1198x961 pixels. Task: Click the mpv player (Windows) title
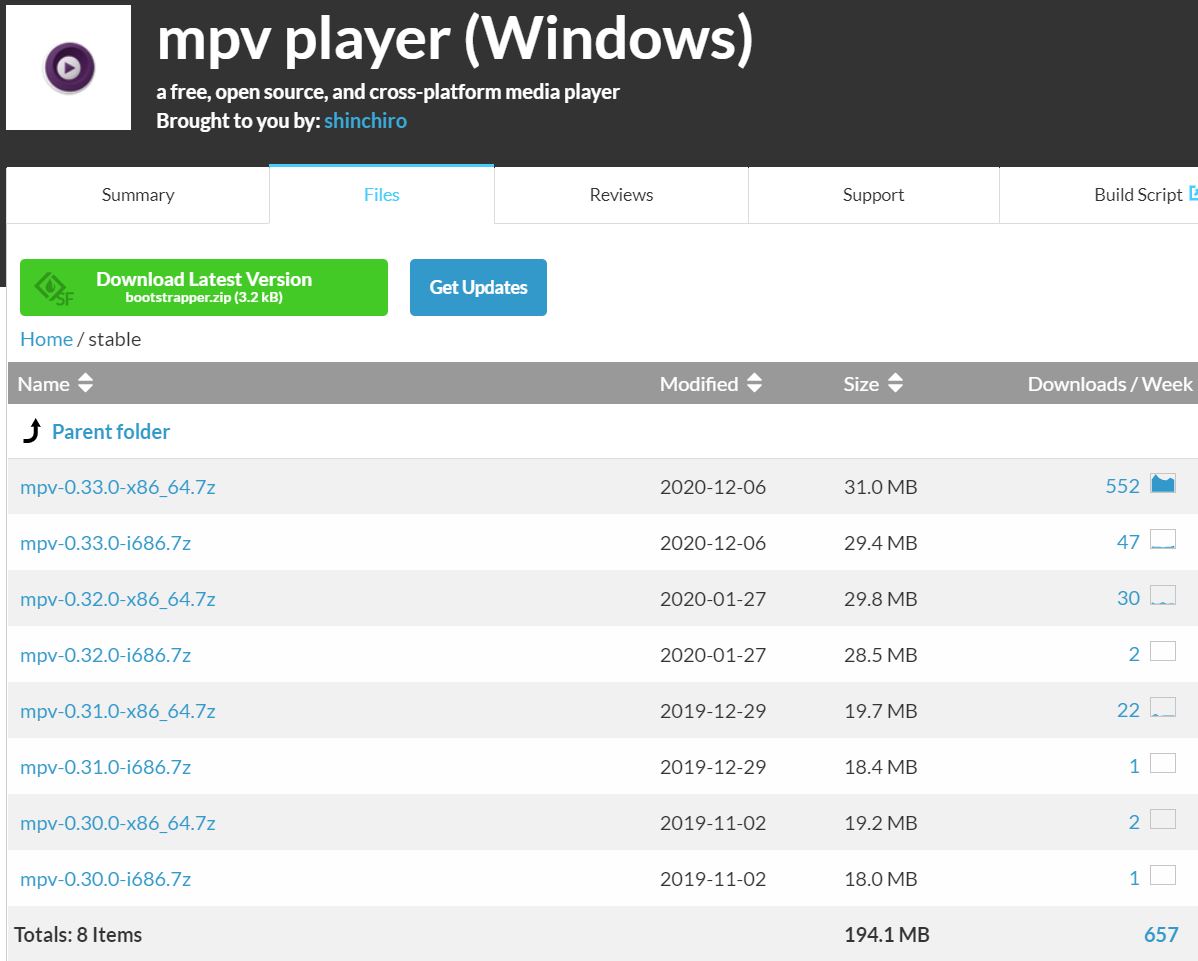(455, 40)
